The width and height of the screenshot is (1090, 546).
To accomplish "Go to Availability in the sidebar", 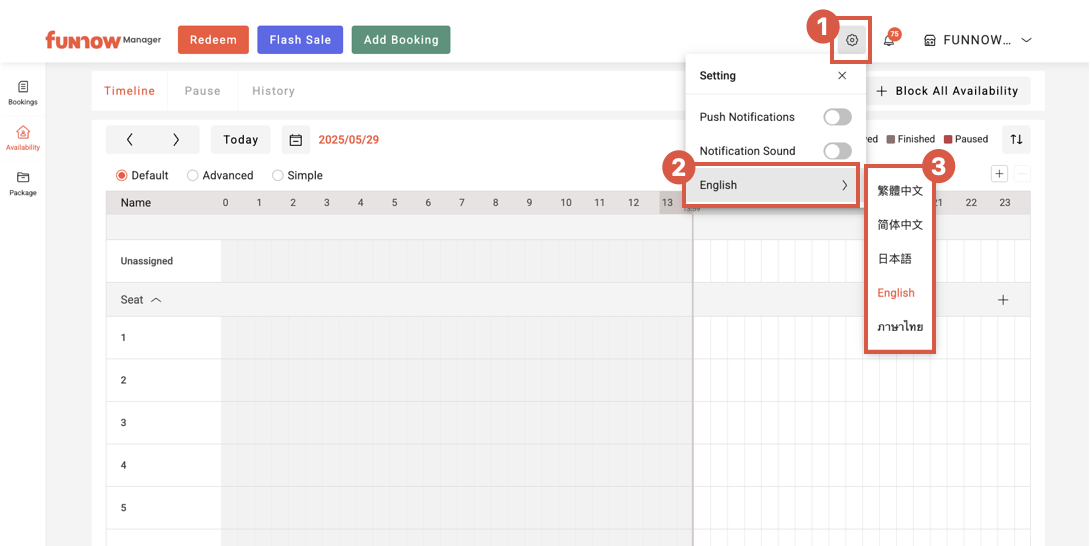I will (23, 138).
